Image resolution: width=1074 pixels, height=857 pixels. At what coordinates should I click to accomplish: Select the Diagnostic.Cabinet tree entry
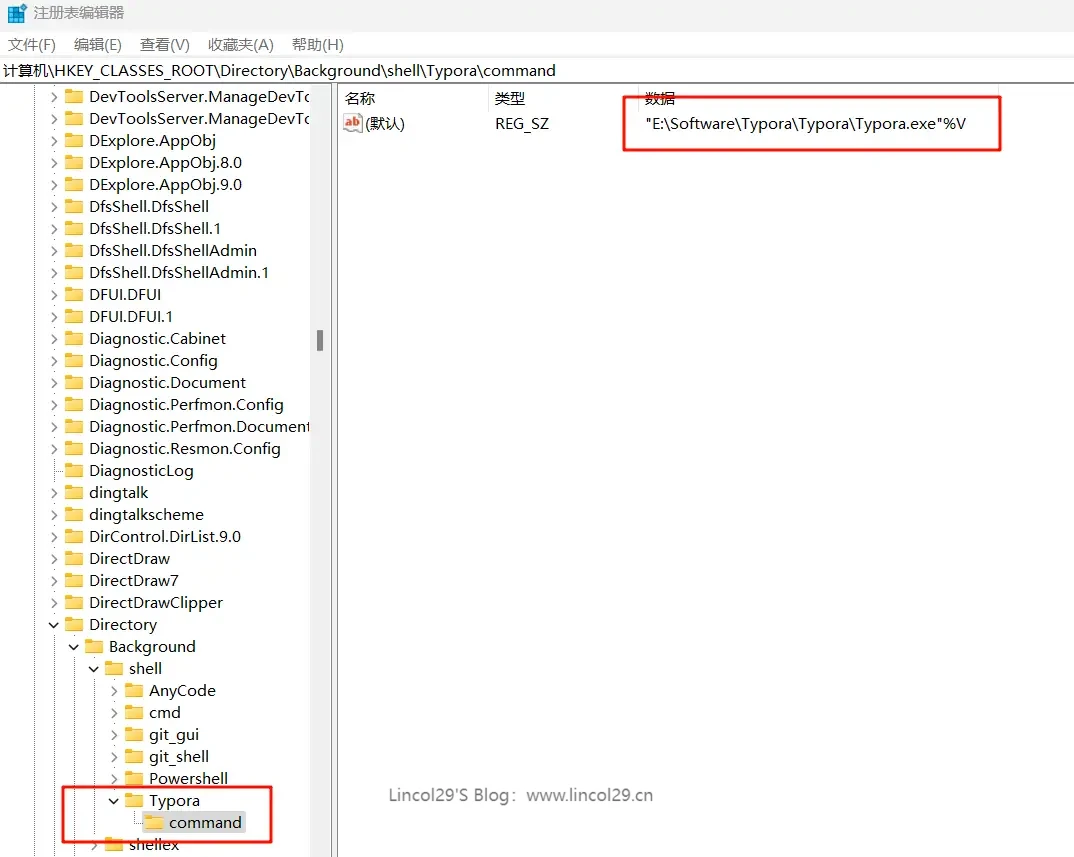157,338
